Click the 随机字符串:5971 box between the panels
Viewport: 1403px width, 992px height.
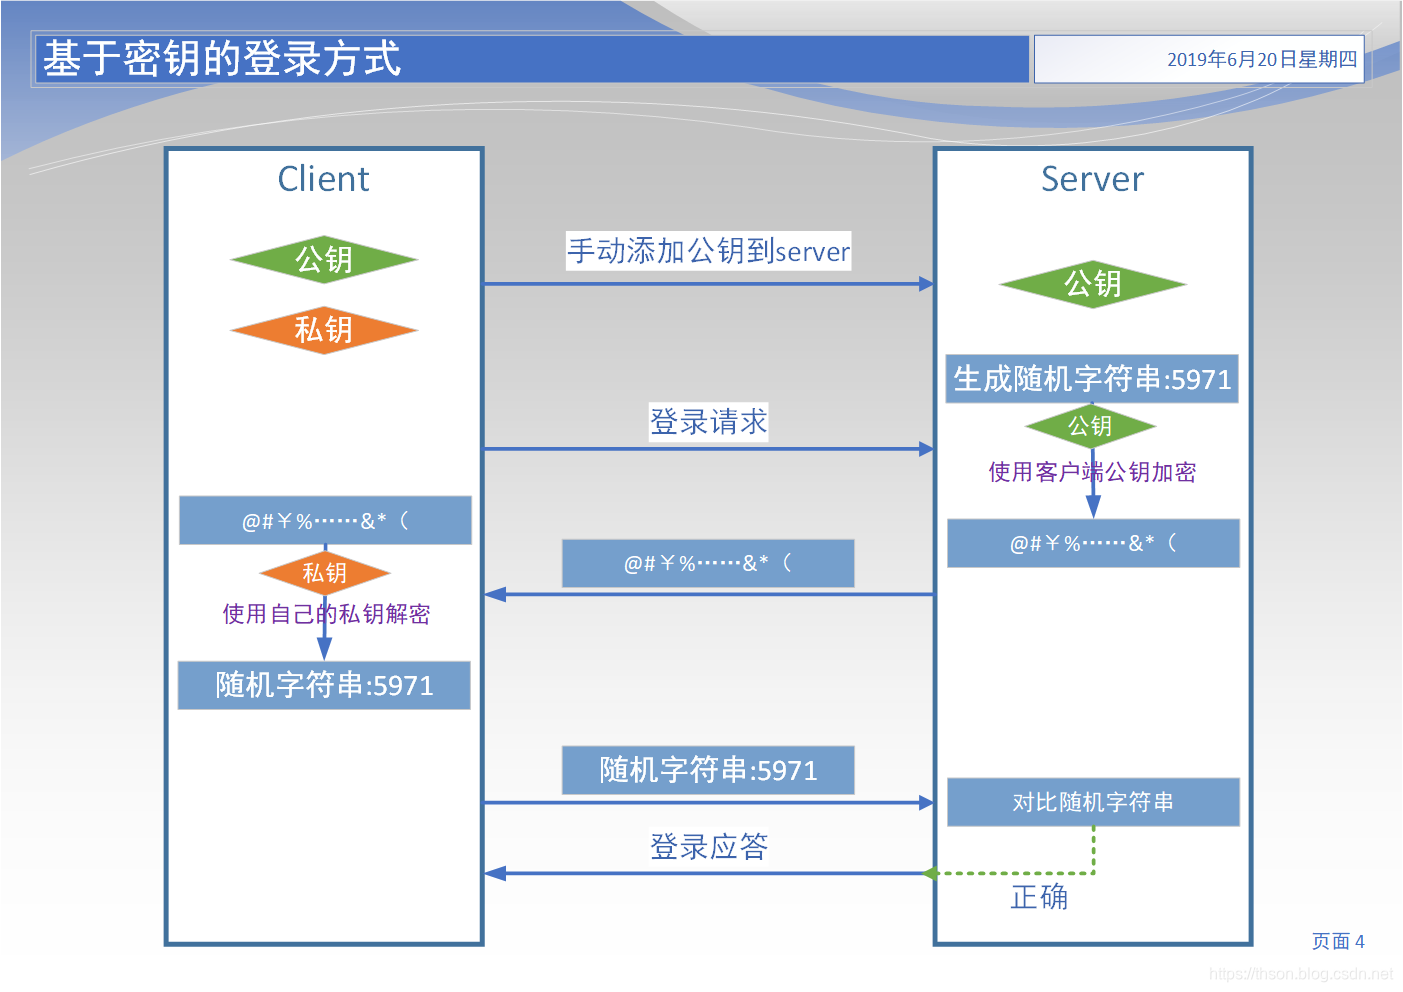tap(708, 770)
